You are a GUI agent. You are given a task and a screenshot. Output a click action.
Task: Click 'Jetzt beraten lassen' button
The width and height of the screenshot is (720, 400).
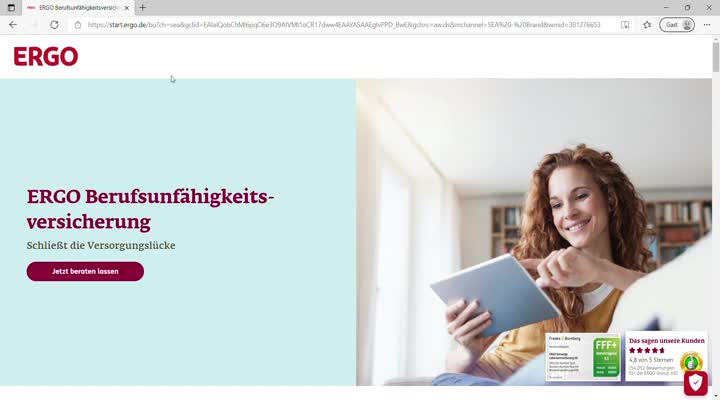coord(85,271)
